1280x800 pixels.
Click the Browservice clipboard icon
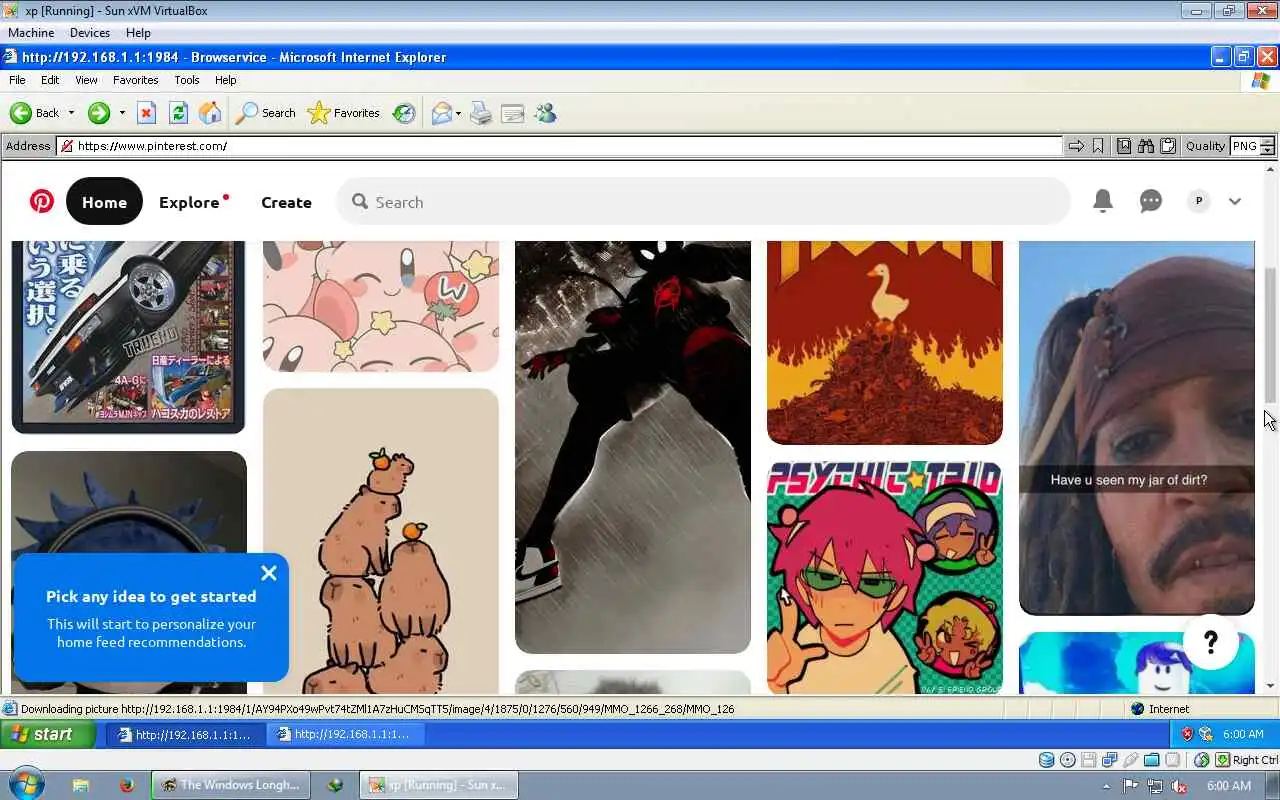tap(1168, 146)
